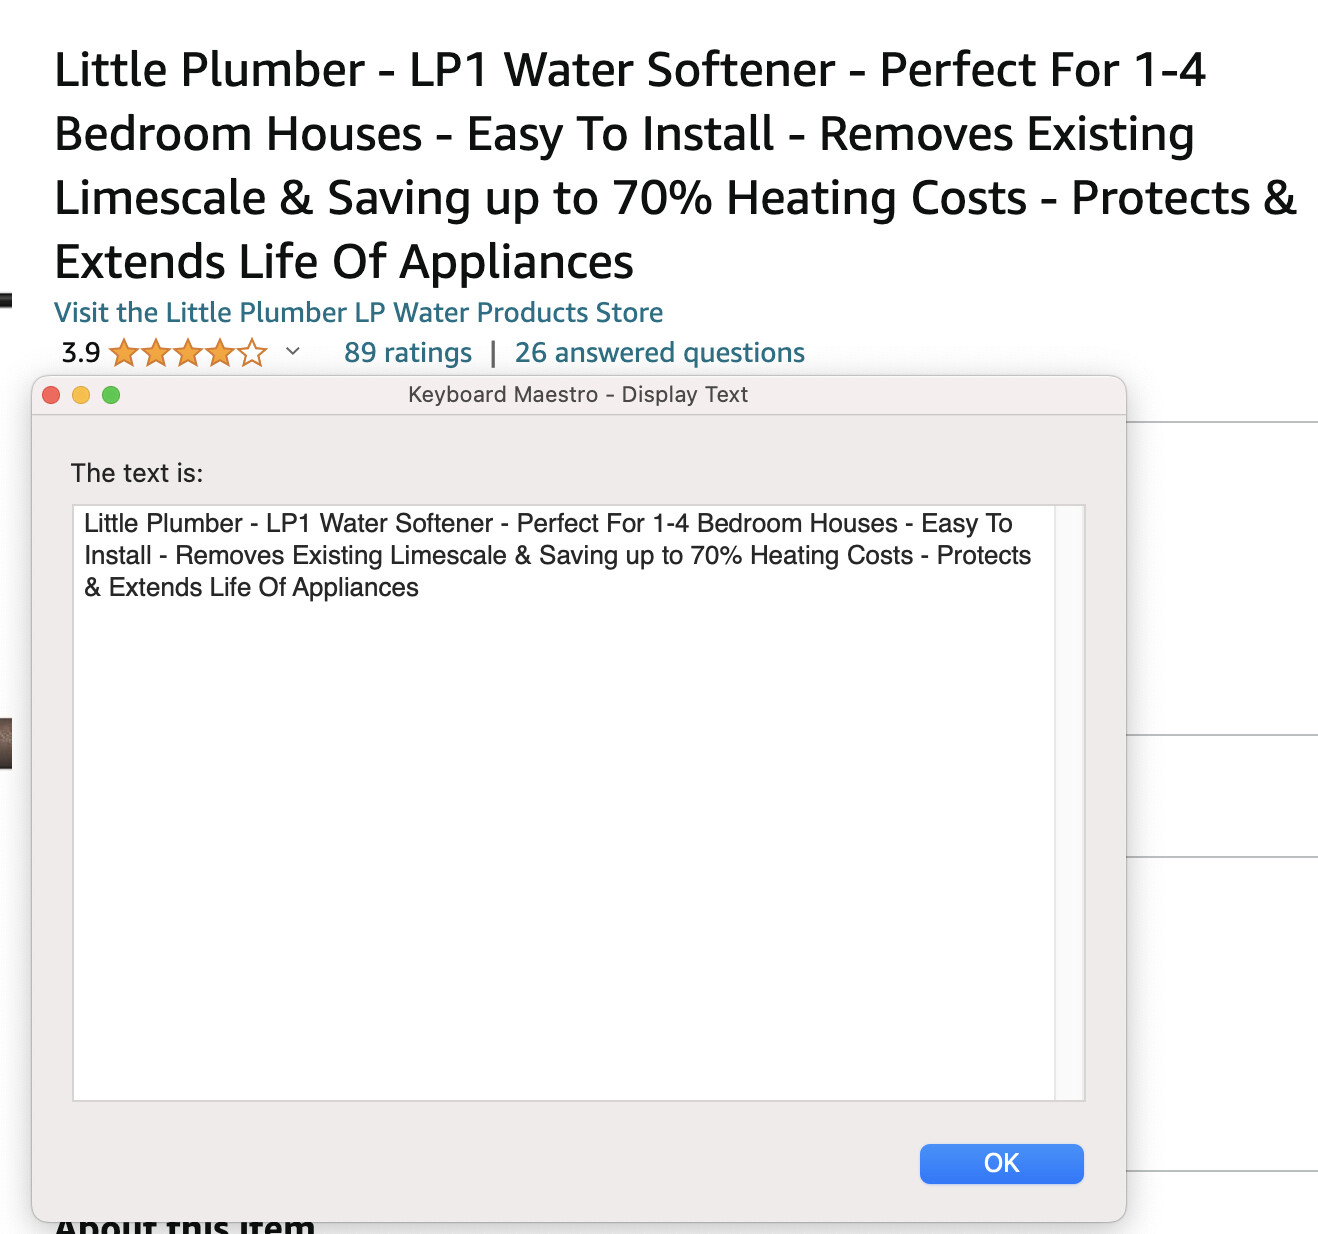Minimize the Keyboard Maestro window with yellow button

point(81,395)
